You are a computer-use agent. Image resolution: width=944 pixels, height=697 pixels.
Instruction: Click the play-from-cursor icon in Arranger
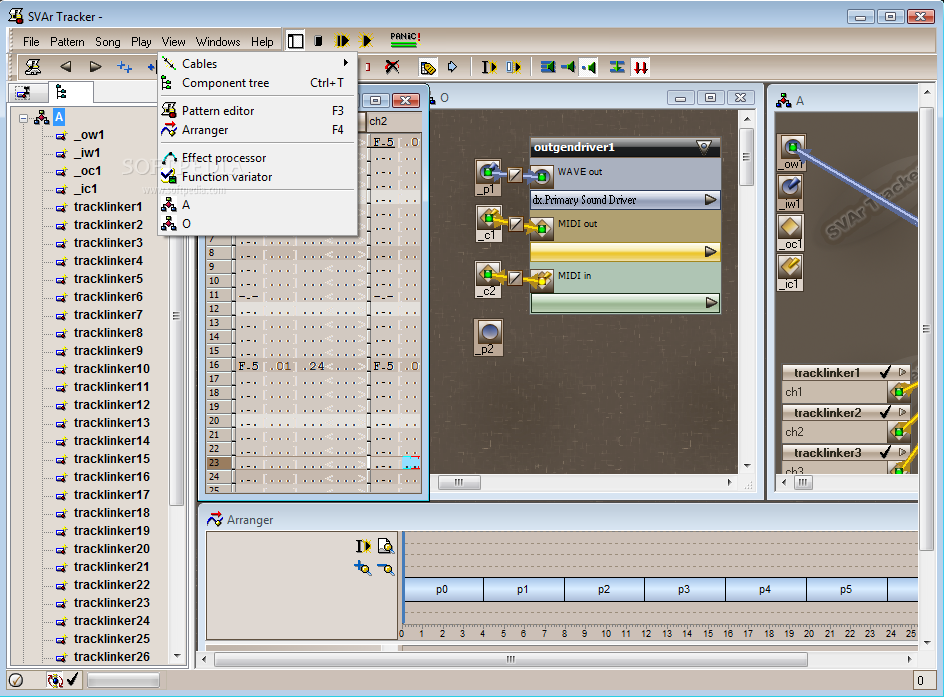coord(363,546)
